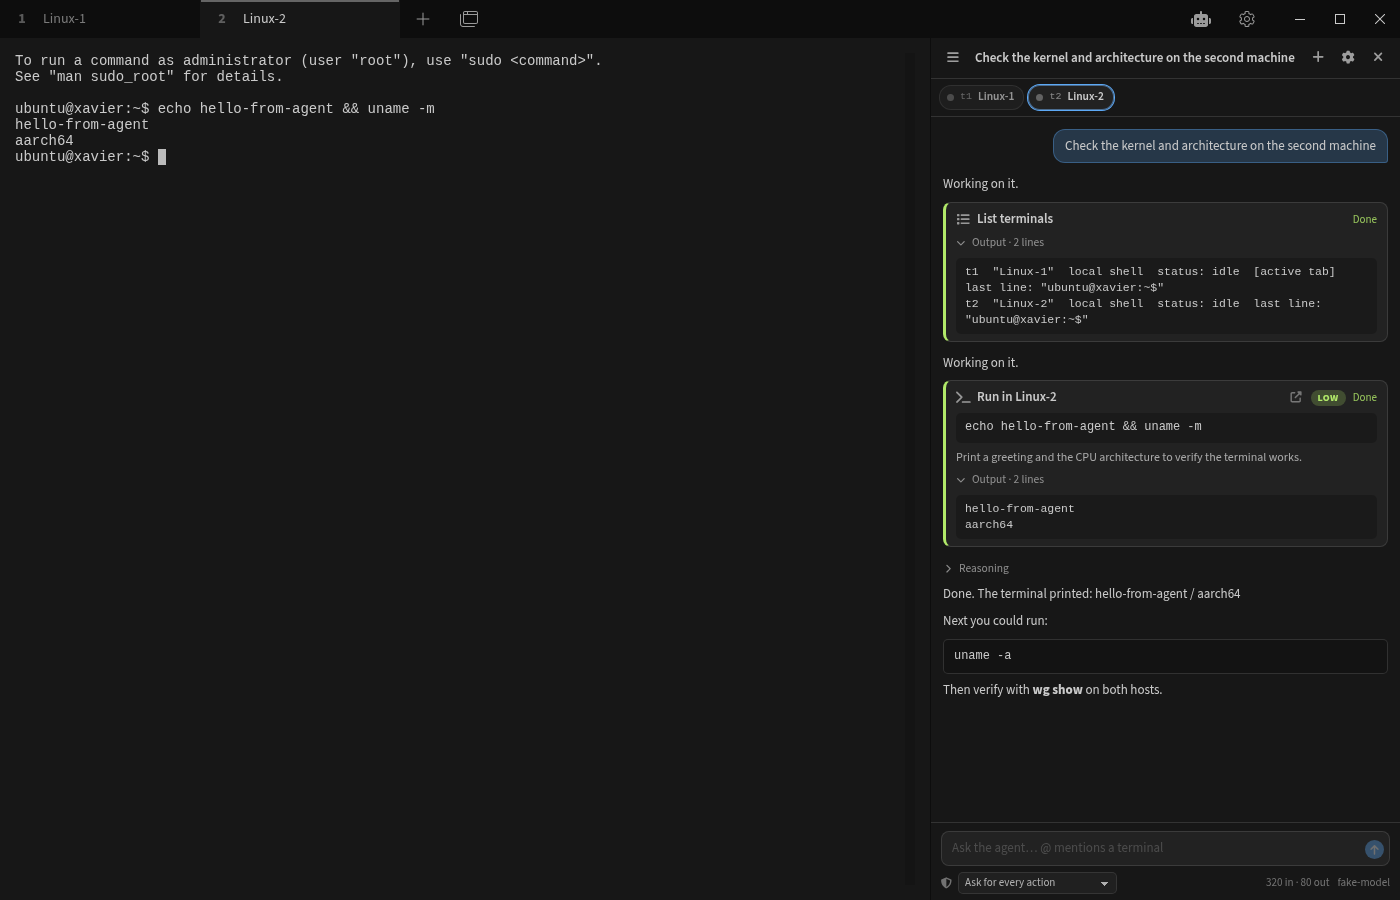Open Run in Linux-2 command in terminal
1400x900 pixels.
tap(1296, 397)
